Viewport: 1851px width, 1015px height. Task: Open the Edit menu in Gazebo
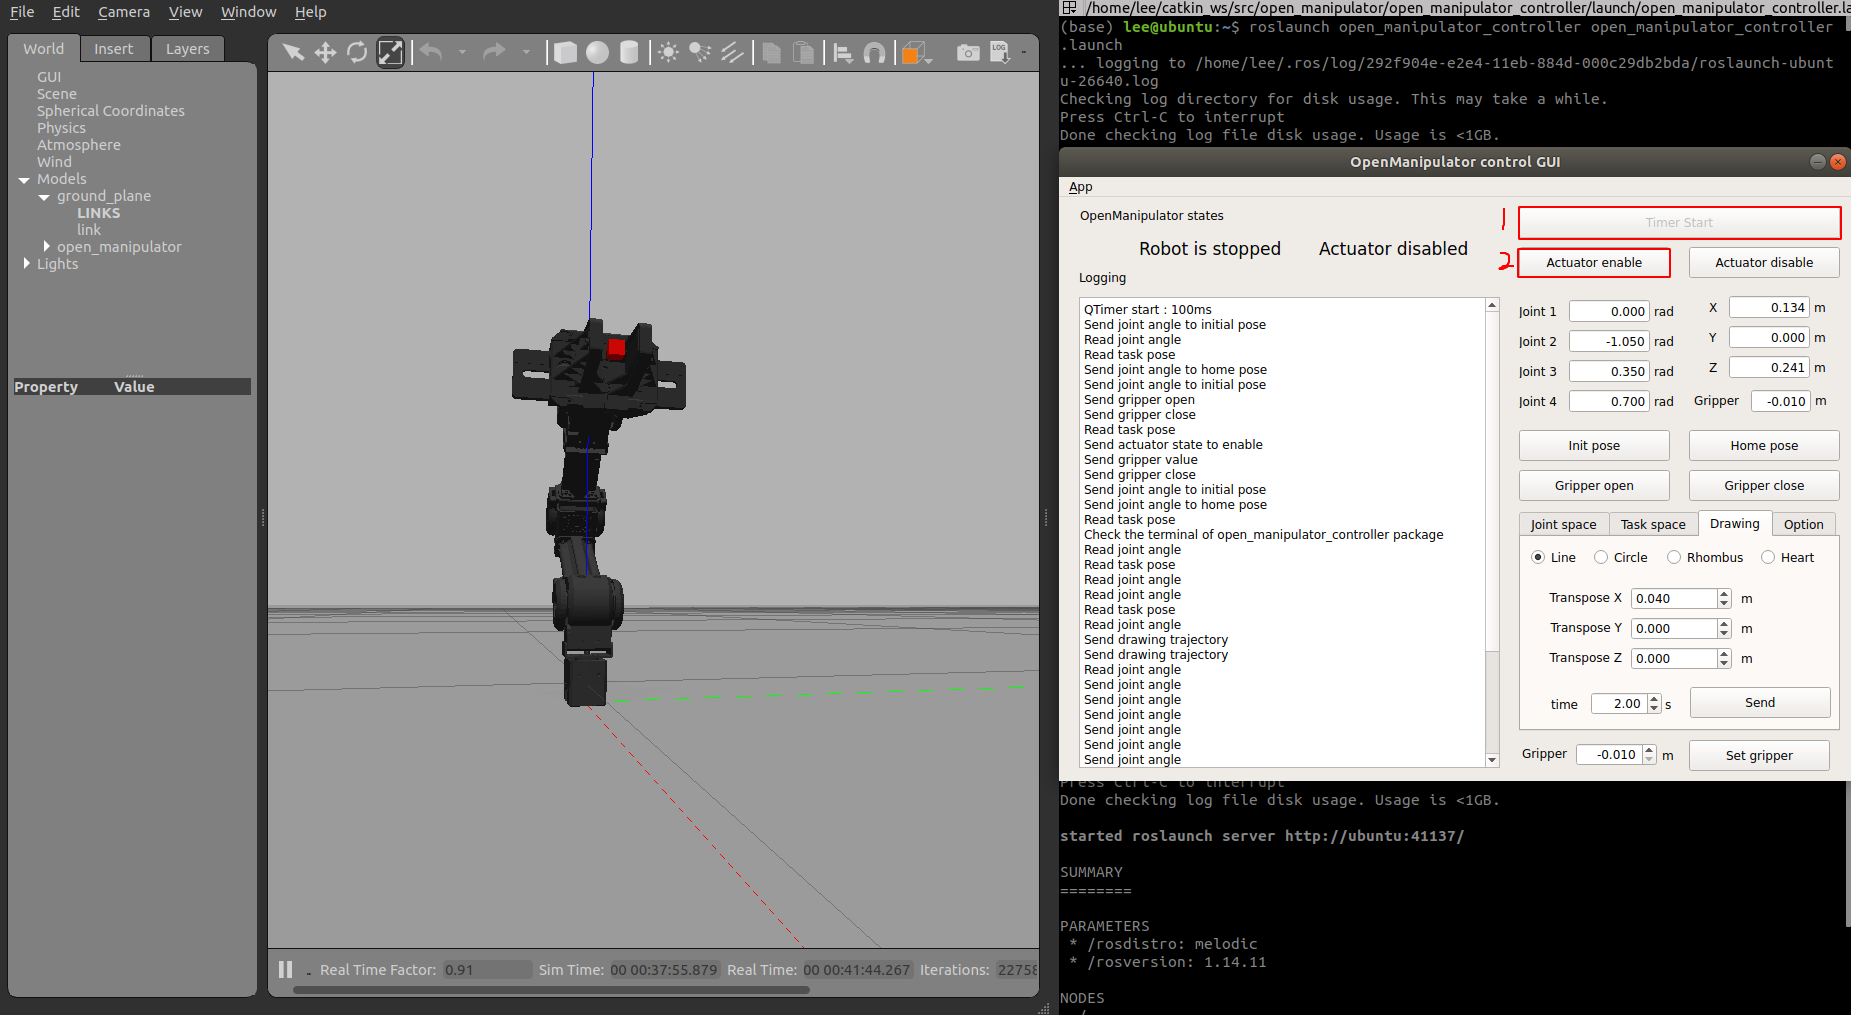pos(66,12)
